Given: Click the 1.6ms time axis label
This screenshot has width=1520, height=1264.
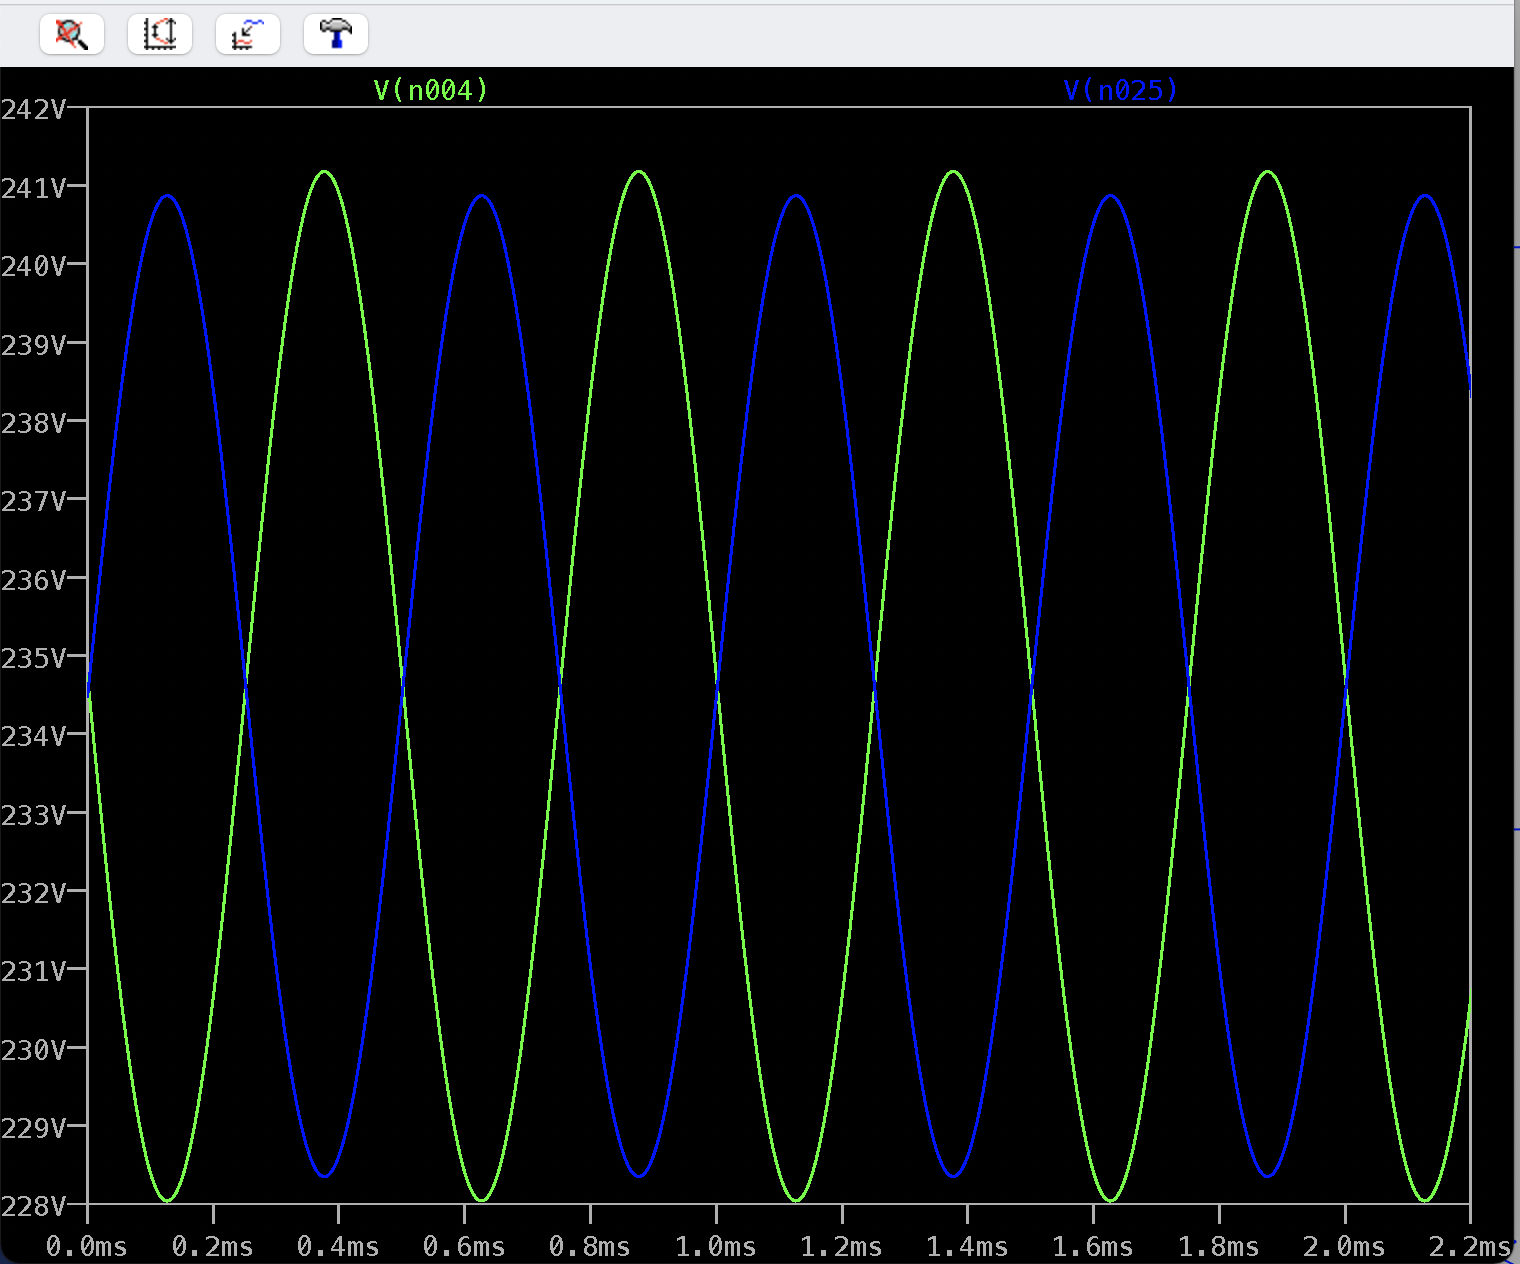Looking at the screenshot, I should click(1093, 1247).
